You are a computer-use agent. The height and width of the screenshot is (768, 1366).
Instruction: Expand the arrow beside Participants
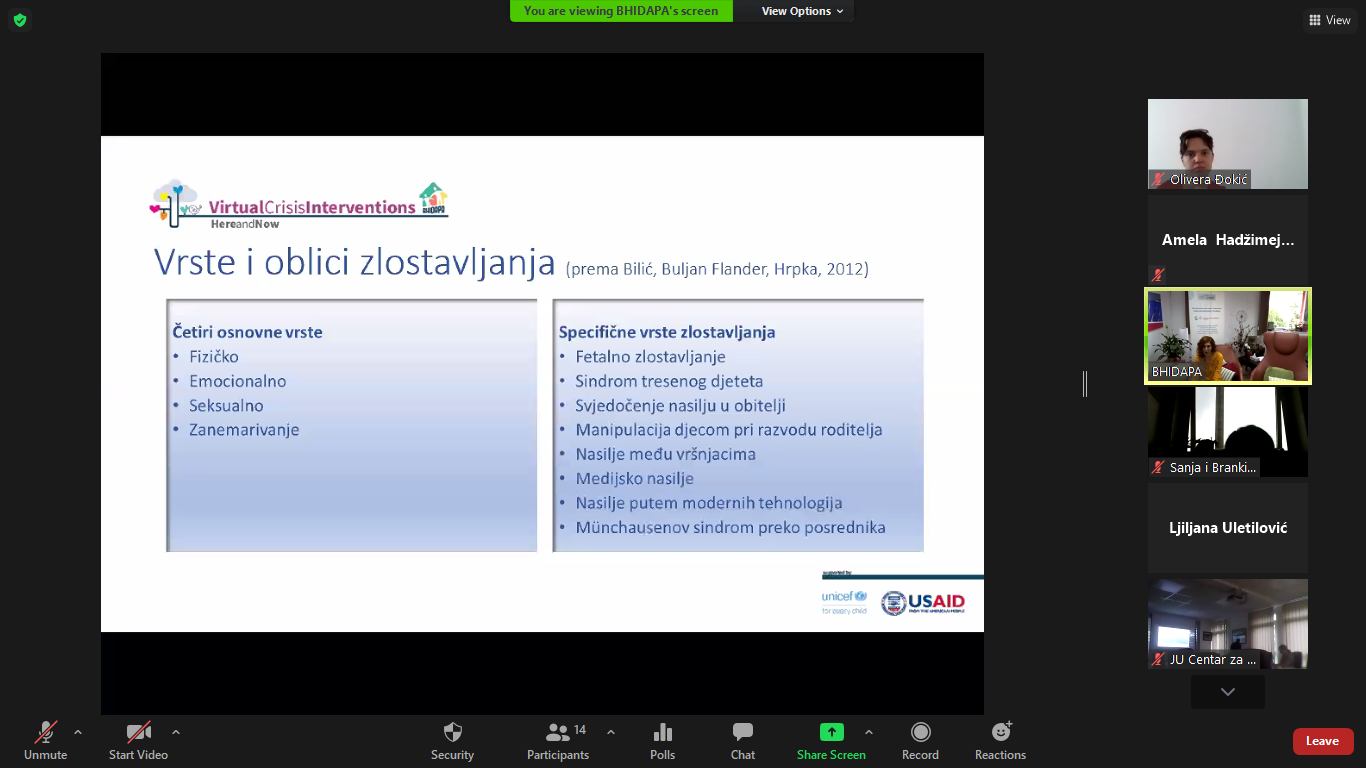611,732
